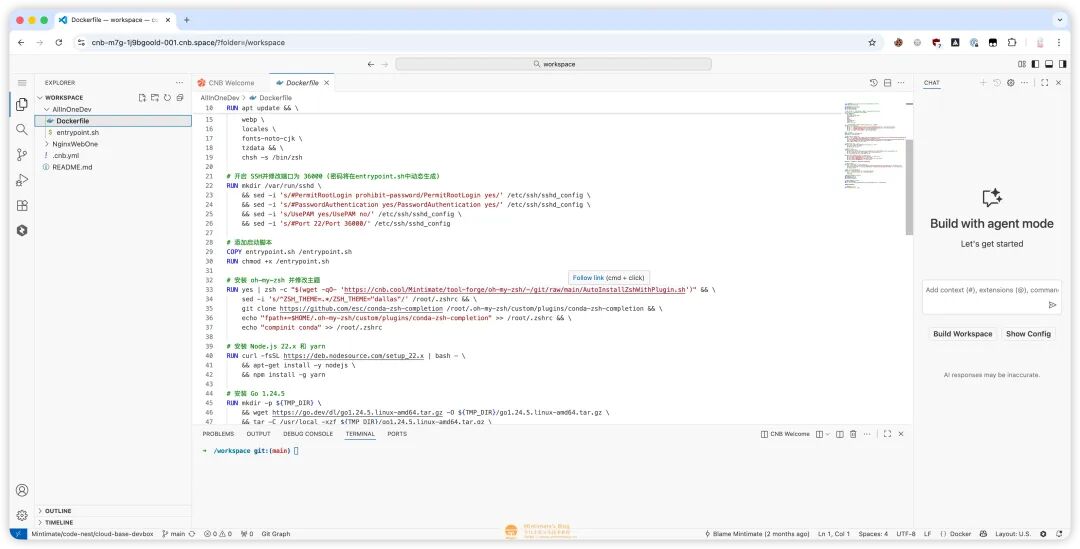Toggle secondary side bar visibility

pos(1063,64)
